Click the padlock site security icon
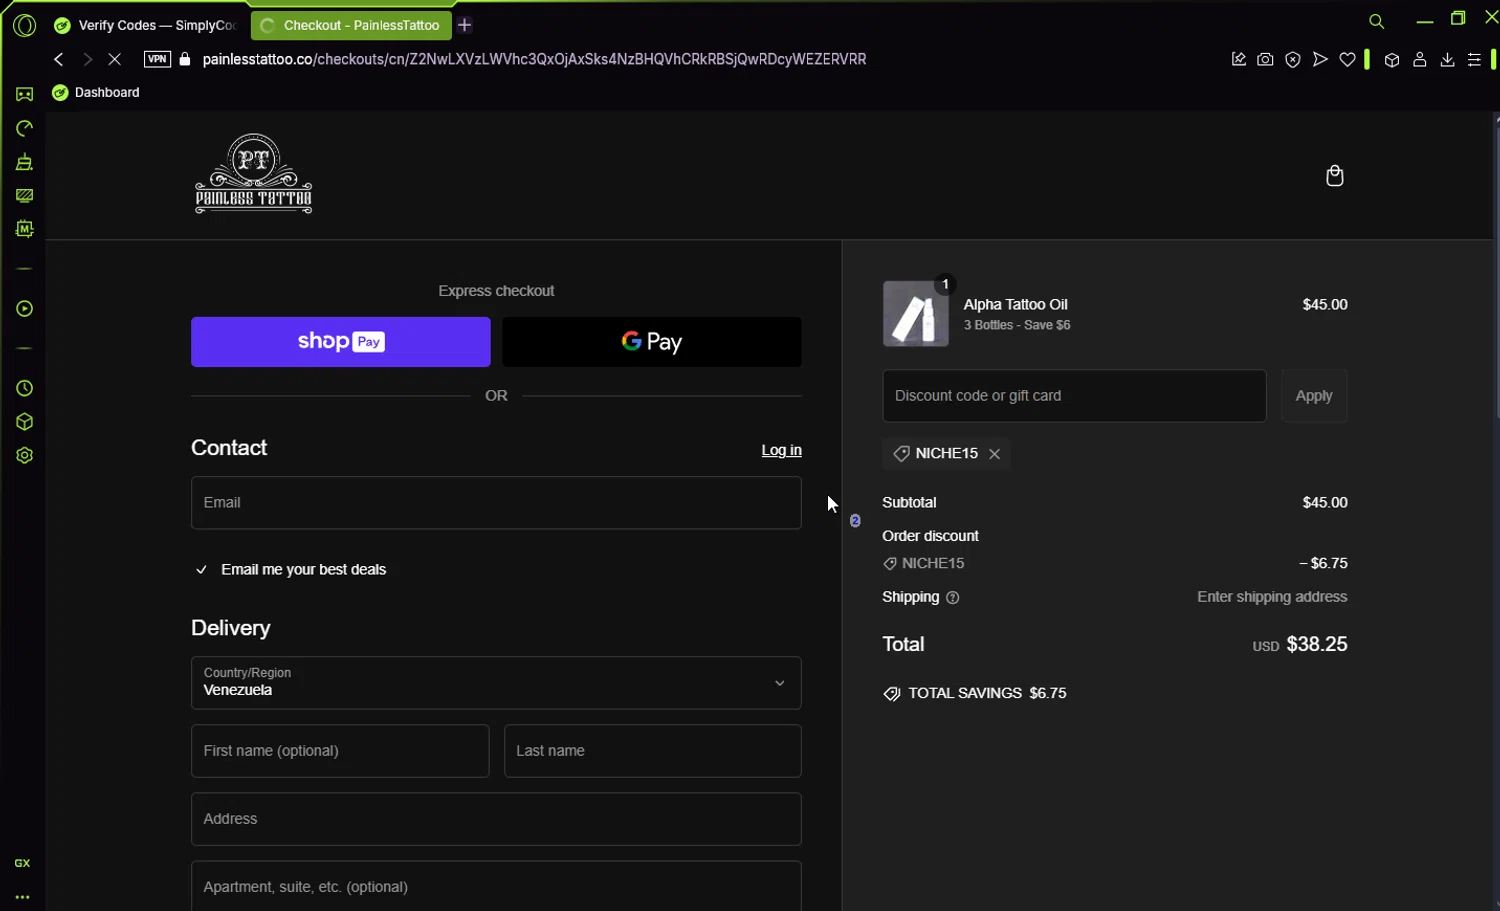 (185, 59)
